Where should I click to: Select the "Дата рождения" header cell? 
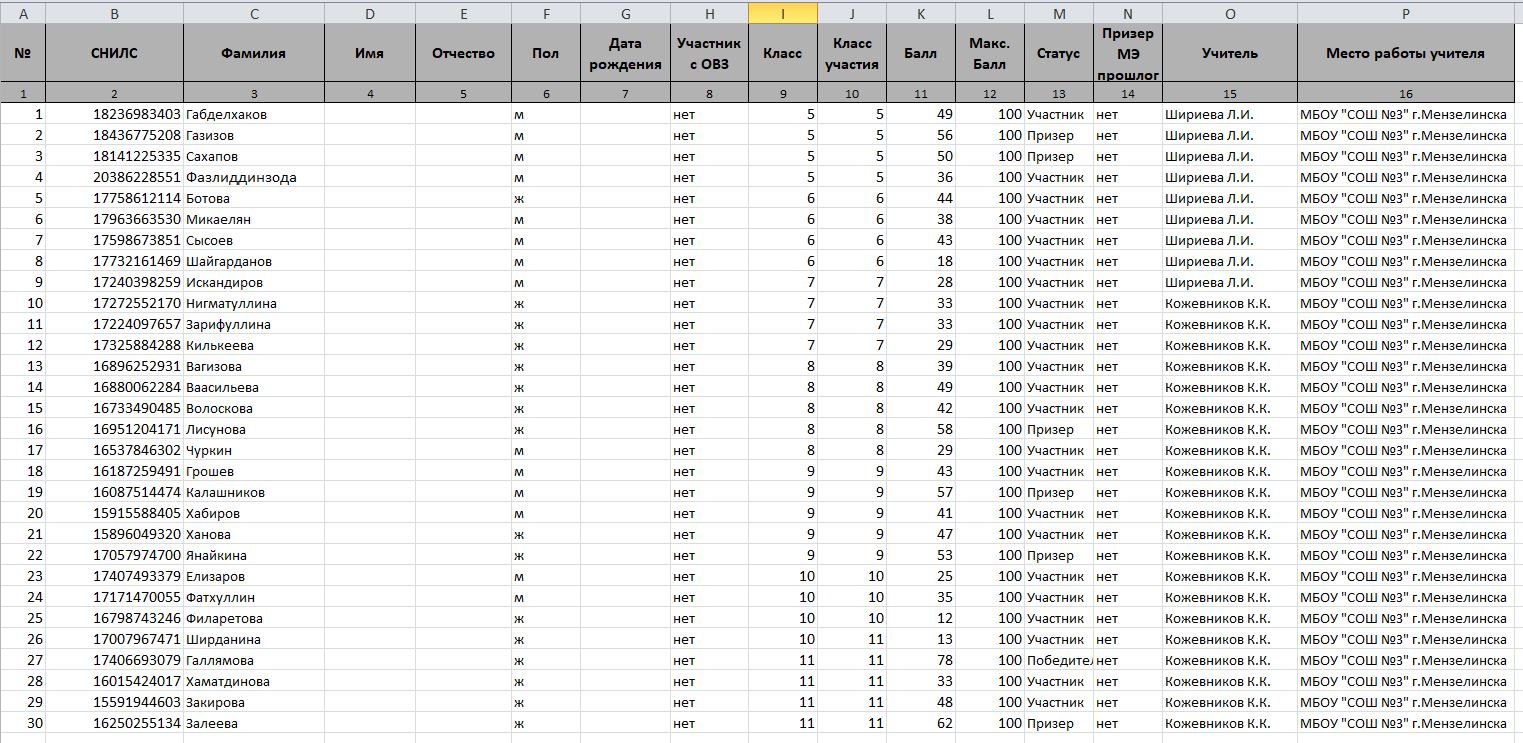coord(625,54)
